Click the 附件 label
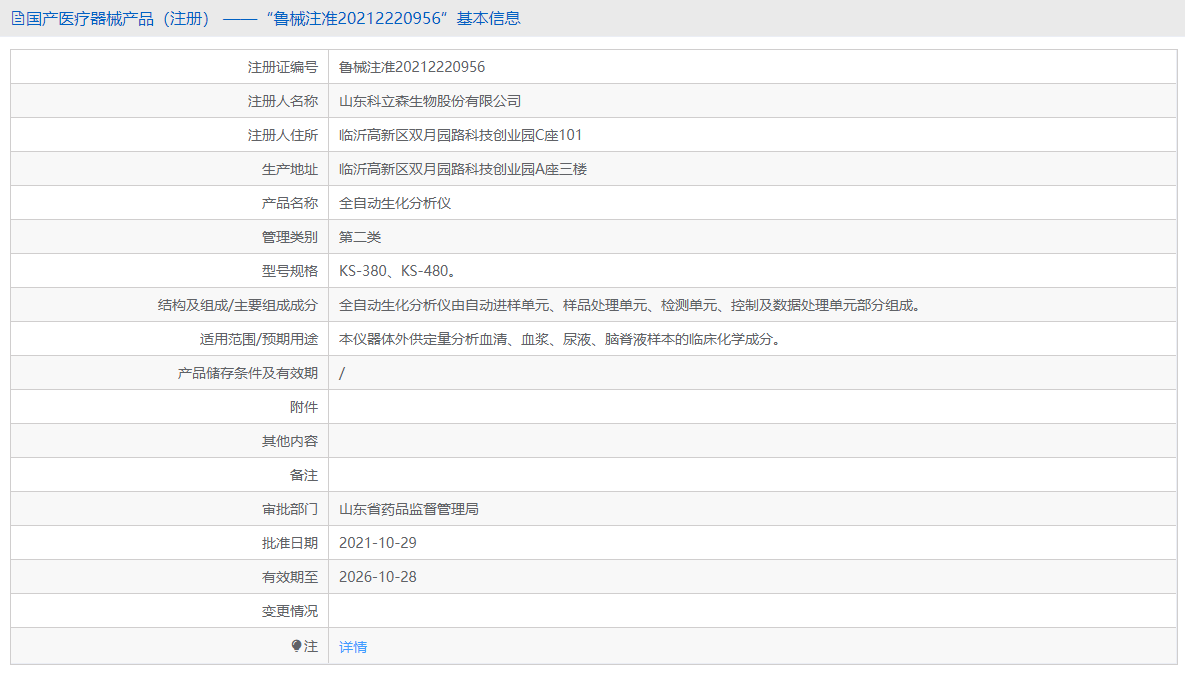The image size is (1185, 675). (304, 407)
